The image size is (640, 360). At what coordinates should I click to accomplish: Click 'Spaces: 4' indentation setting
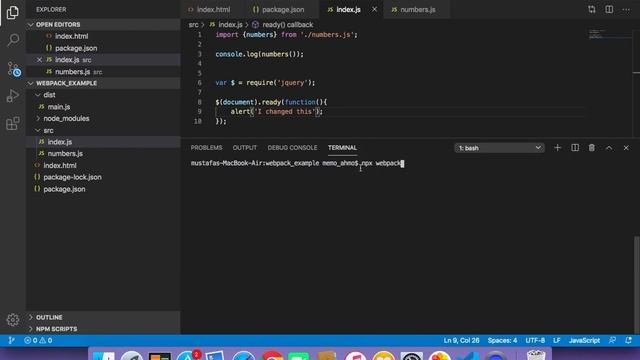(502, 340)
